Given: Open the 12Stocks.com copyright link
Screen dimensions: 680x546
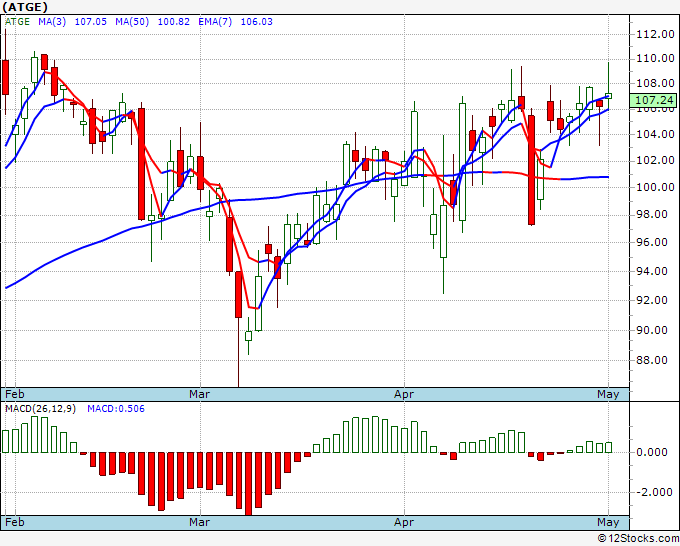Looking at the screenshot, I should [x=638, y=539].
